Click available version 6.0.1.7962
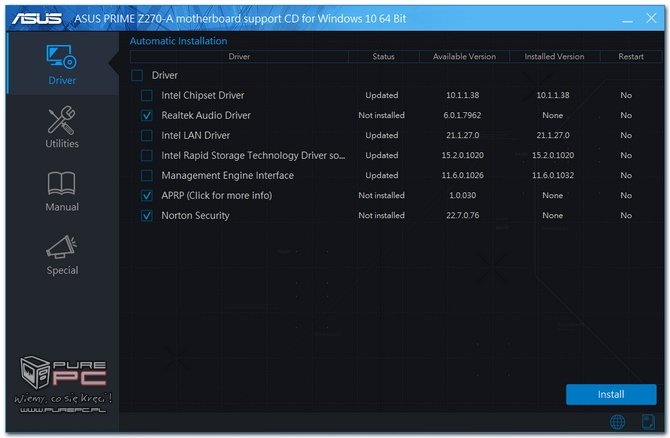Screen dimensions: 670x438 tap(462, 115)
